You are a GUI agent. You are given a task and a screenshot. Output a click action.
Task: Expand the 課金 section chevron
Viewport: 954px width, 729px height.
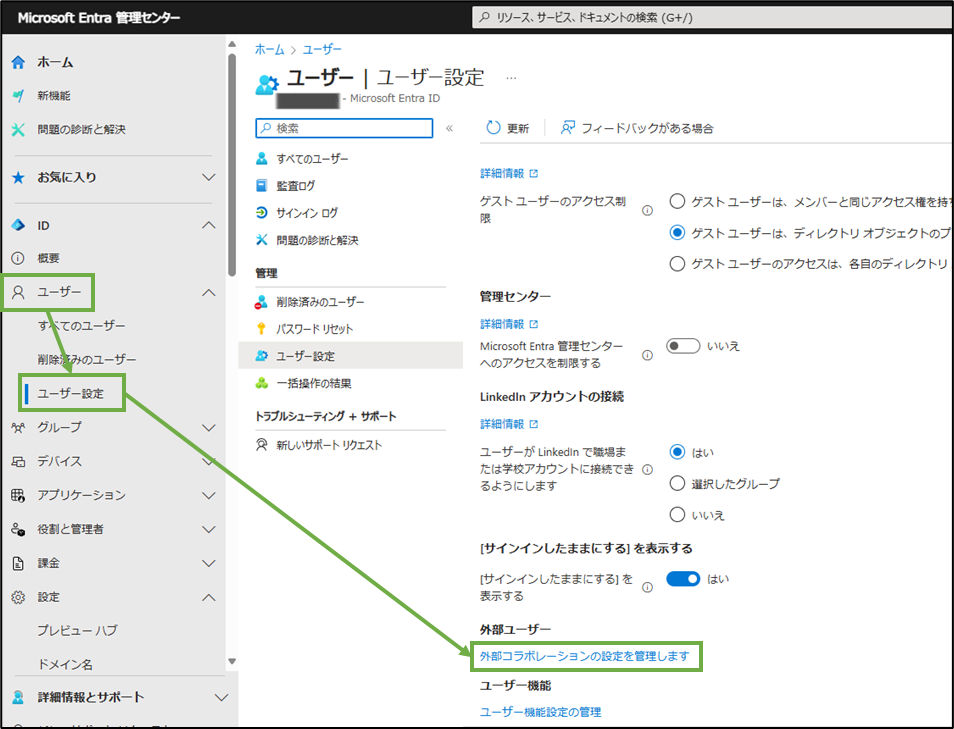click(x=209, y=563)
